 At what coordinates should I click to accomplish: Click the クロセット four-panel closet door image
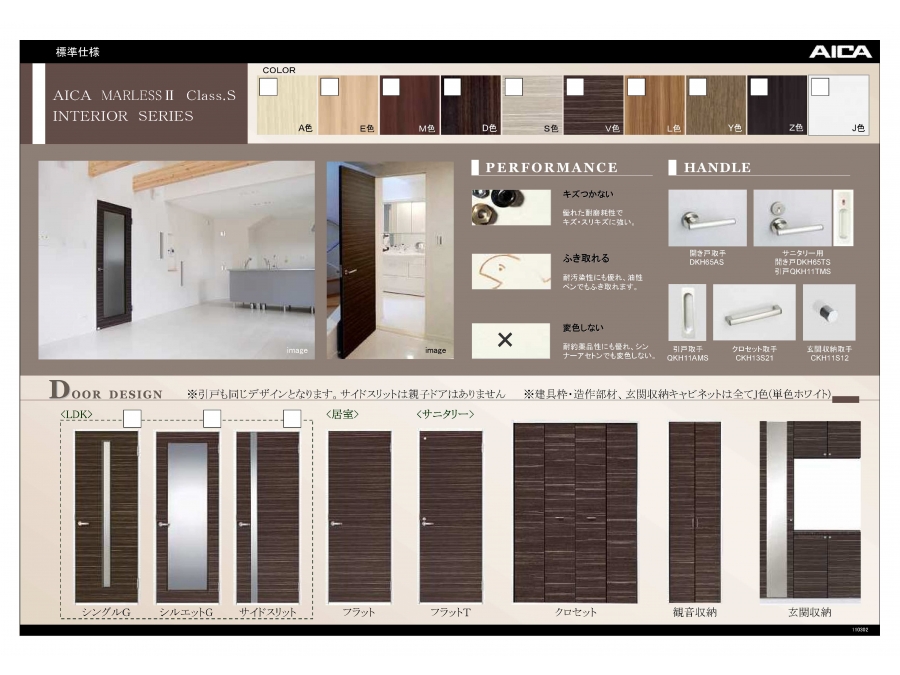click(575, 513)
